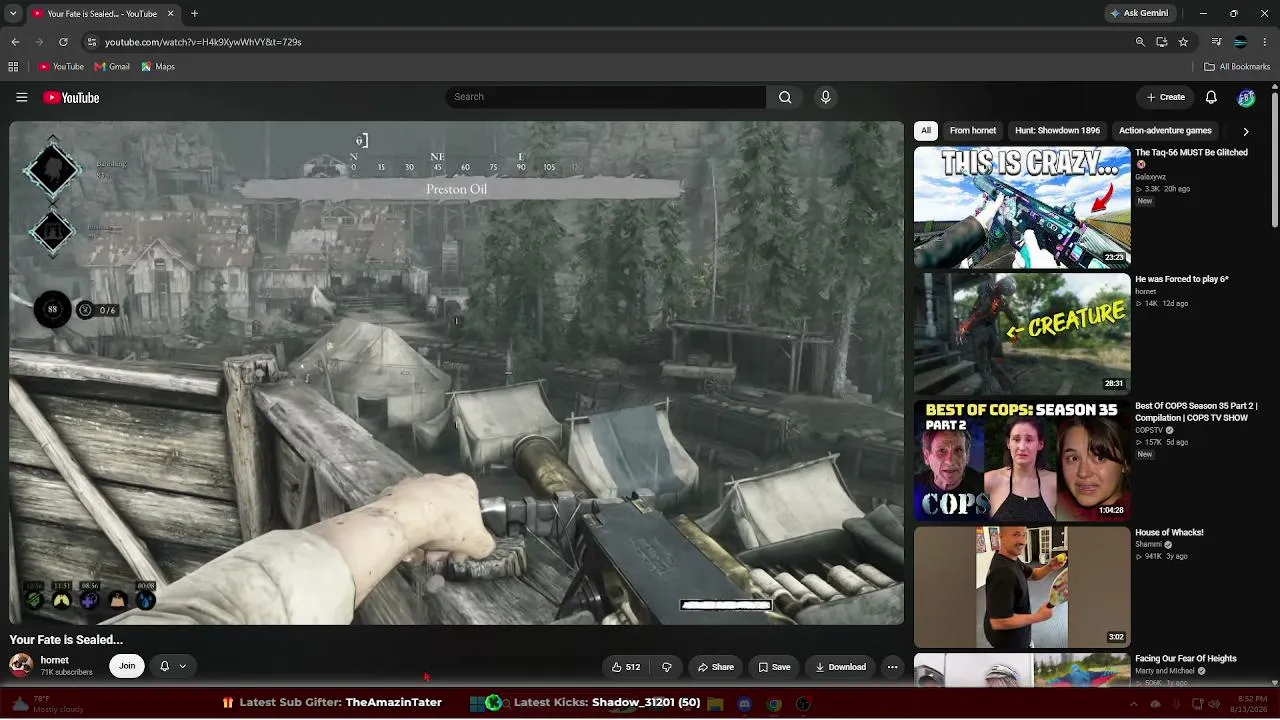Click Ask Gemini button
Screen dimensions: 1280x720
pyautogui.click(x=1140, y=13)
